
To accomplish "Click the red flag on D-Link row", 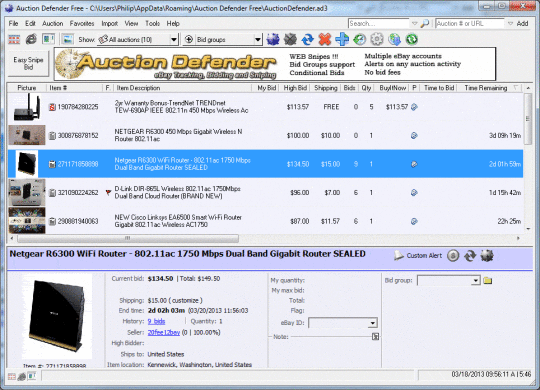I will [108, 192].
